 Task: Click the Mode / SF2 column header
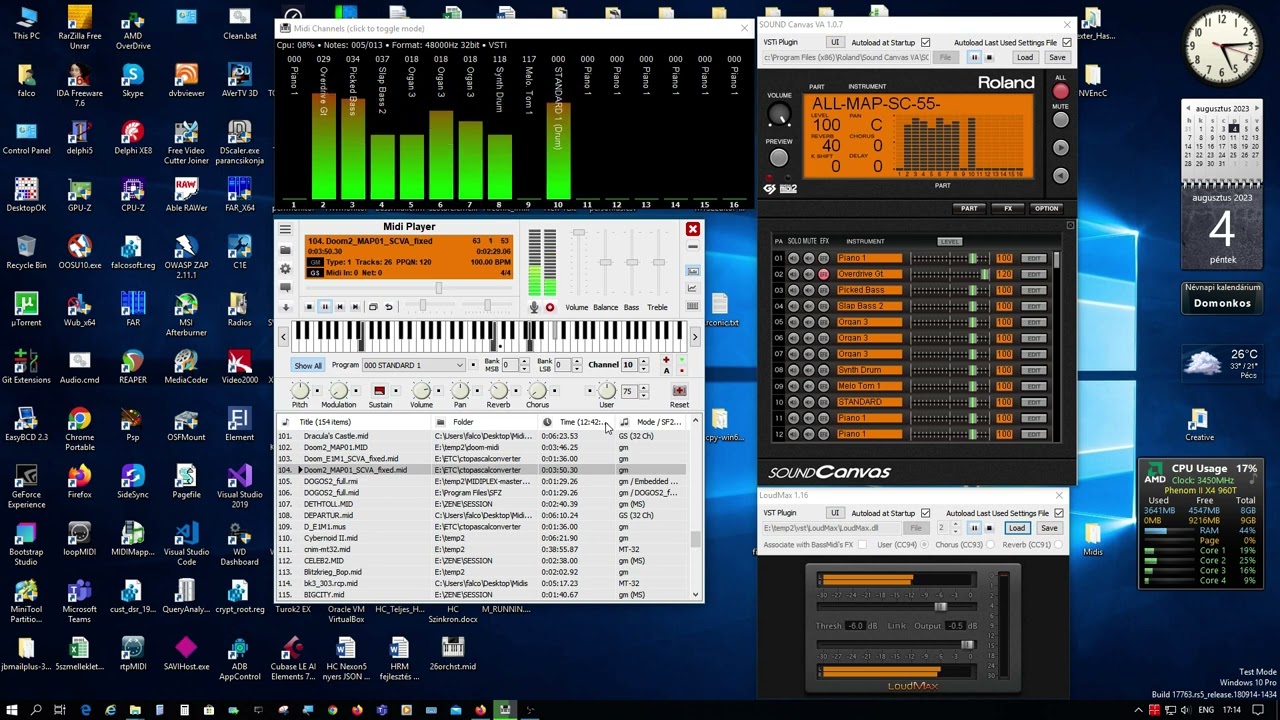[x=652, y=422]
